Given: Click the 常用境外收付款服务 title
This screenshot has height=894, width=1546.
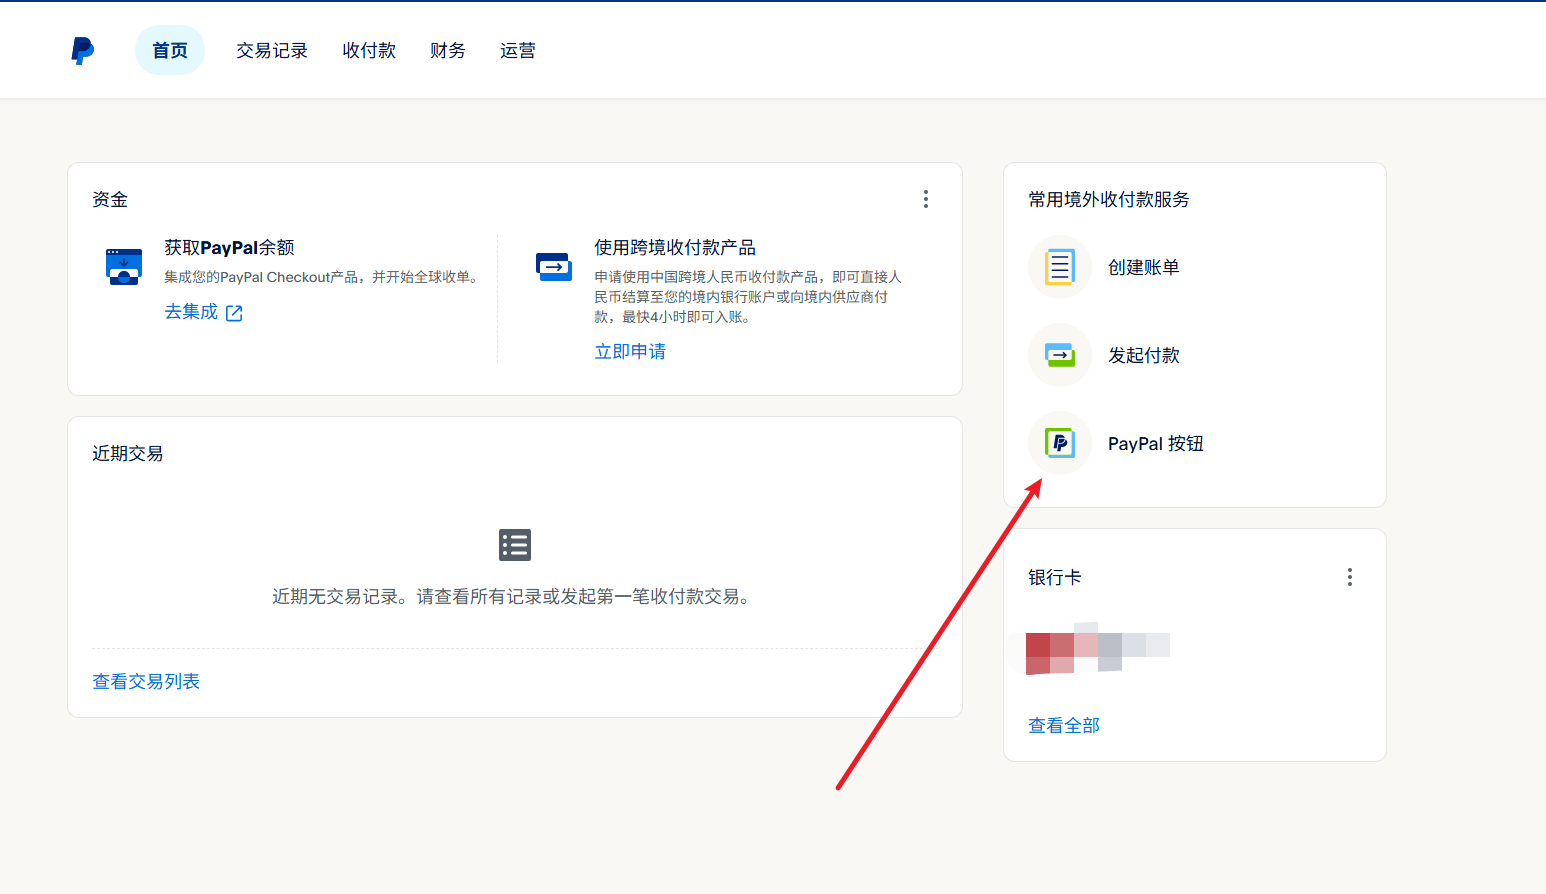Looking at the screenshot, I should [1109, 199].
